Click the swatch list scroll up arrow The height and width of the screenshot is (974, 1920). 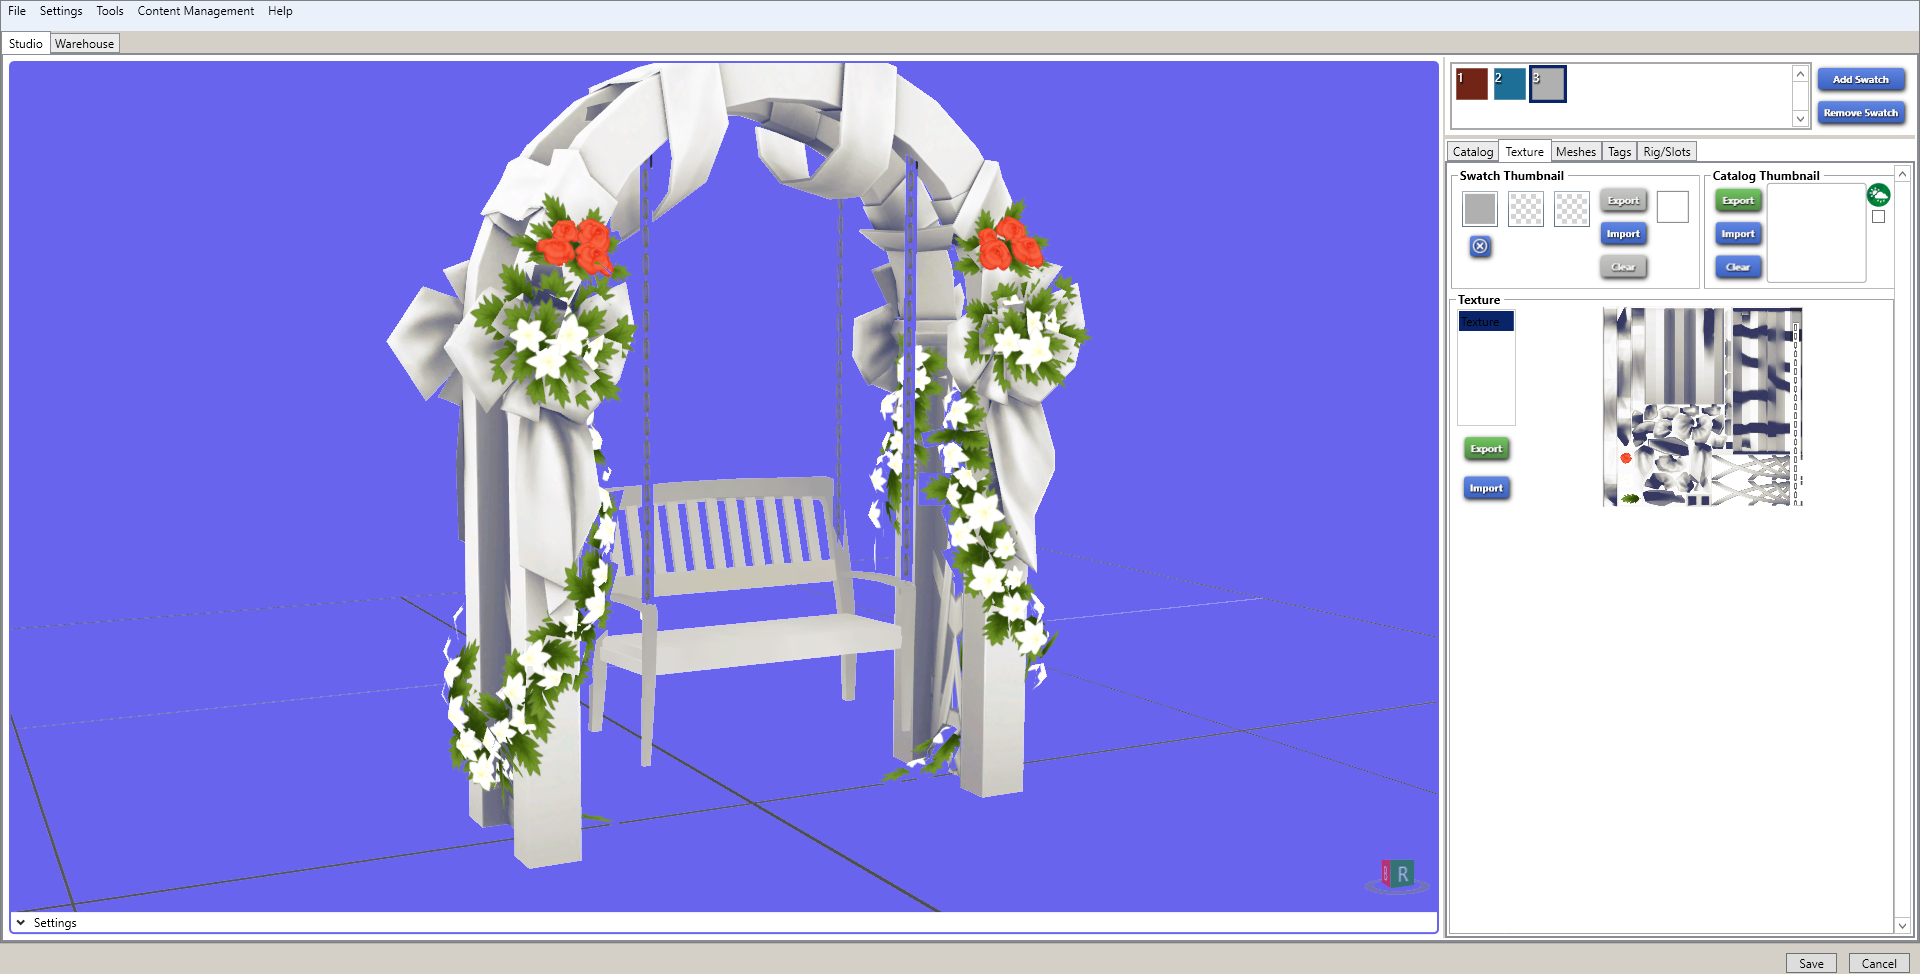pos(1800,75)
